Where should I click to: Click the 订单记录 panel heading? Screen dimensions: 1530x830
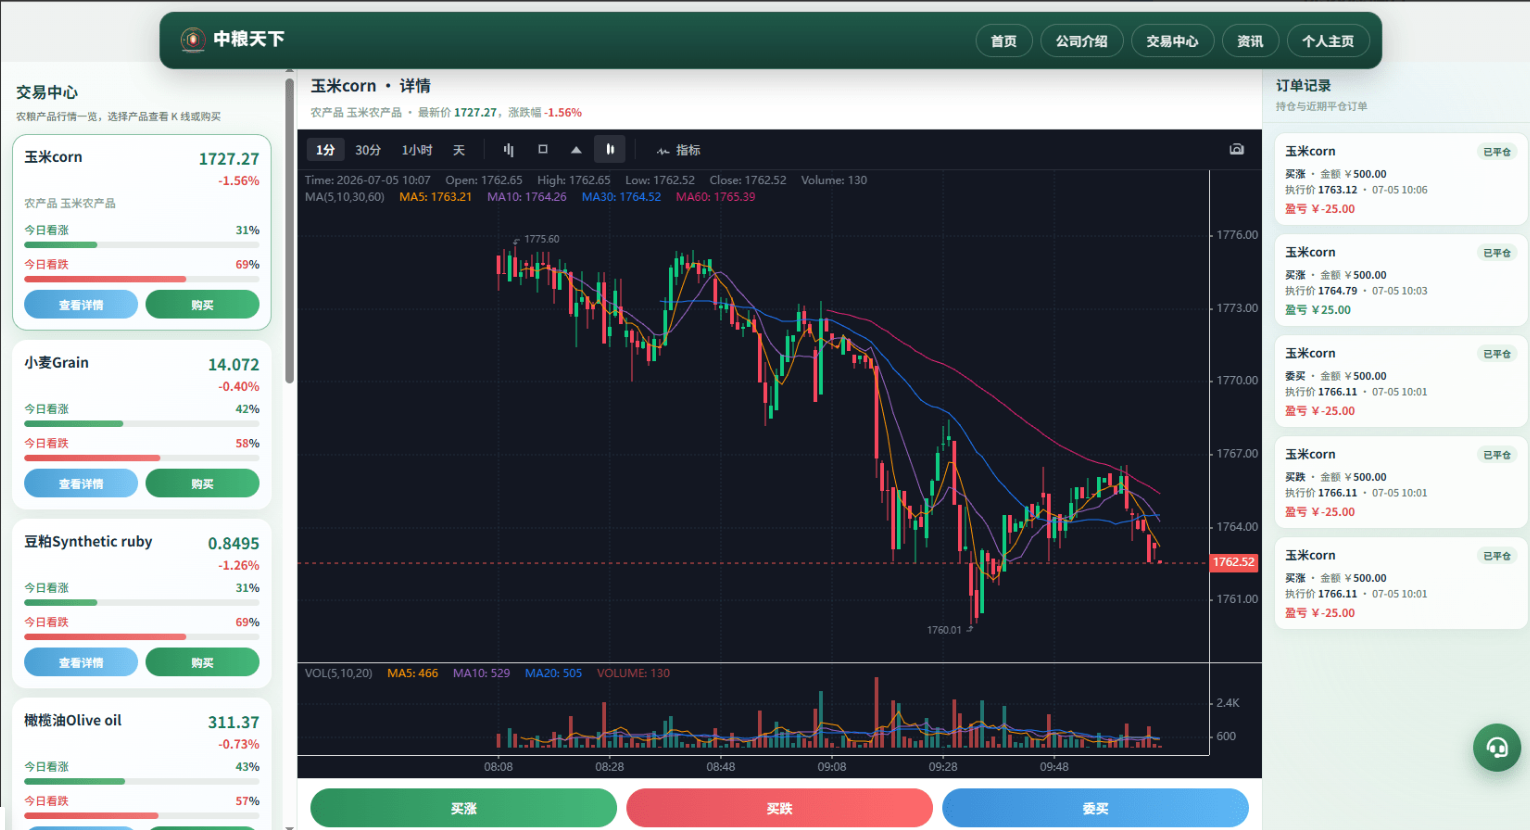click(x=1304, y=86)
